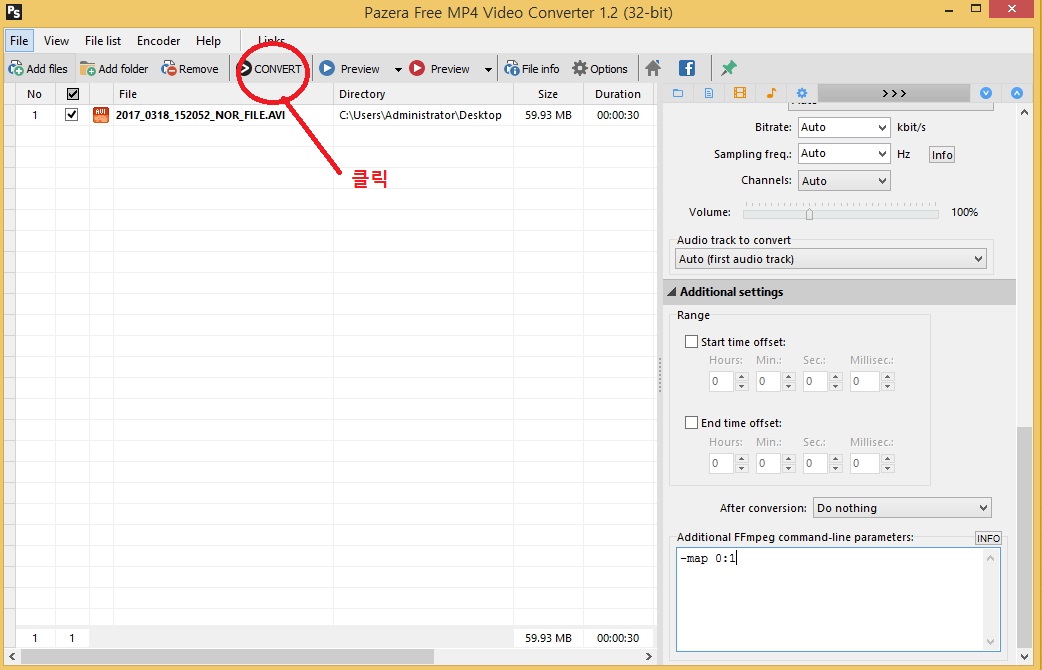
Task: Open the File info tool
Action: pos(531,69)
